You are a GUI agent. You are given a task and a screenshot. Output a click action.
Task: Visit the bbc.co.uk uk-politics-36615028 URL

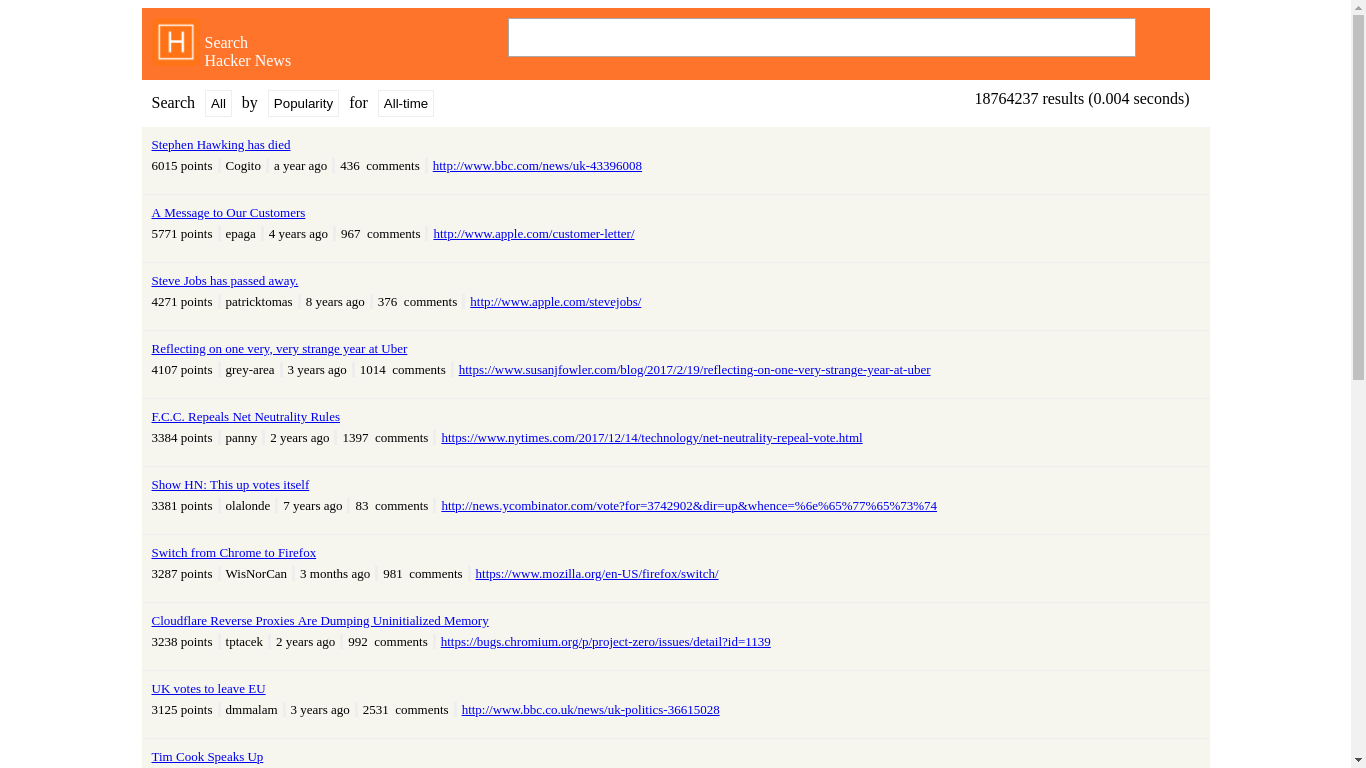[591, 710]
